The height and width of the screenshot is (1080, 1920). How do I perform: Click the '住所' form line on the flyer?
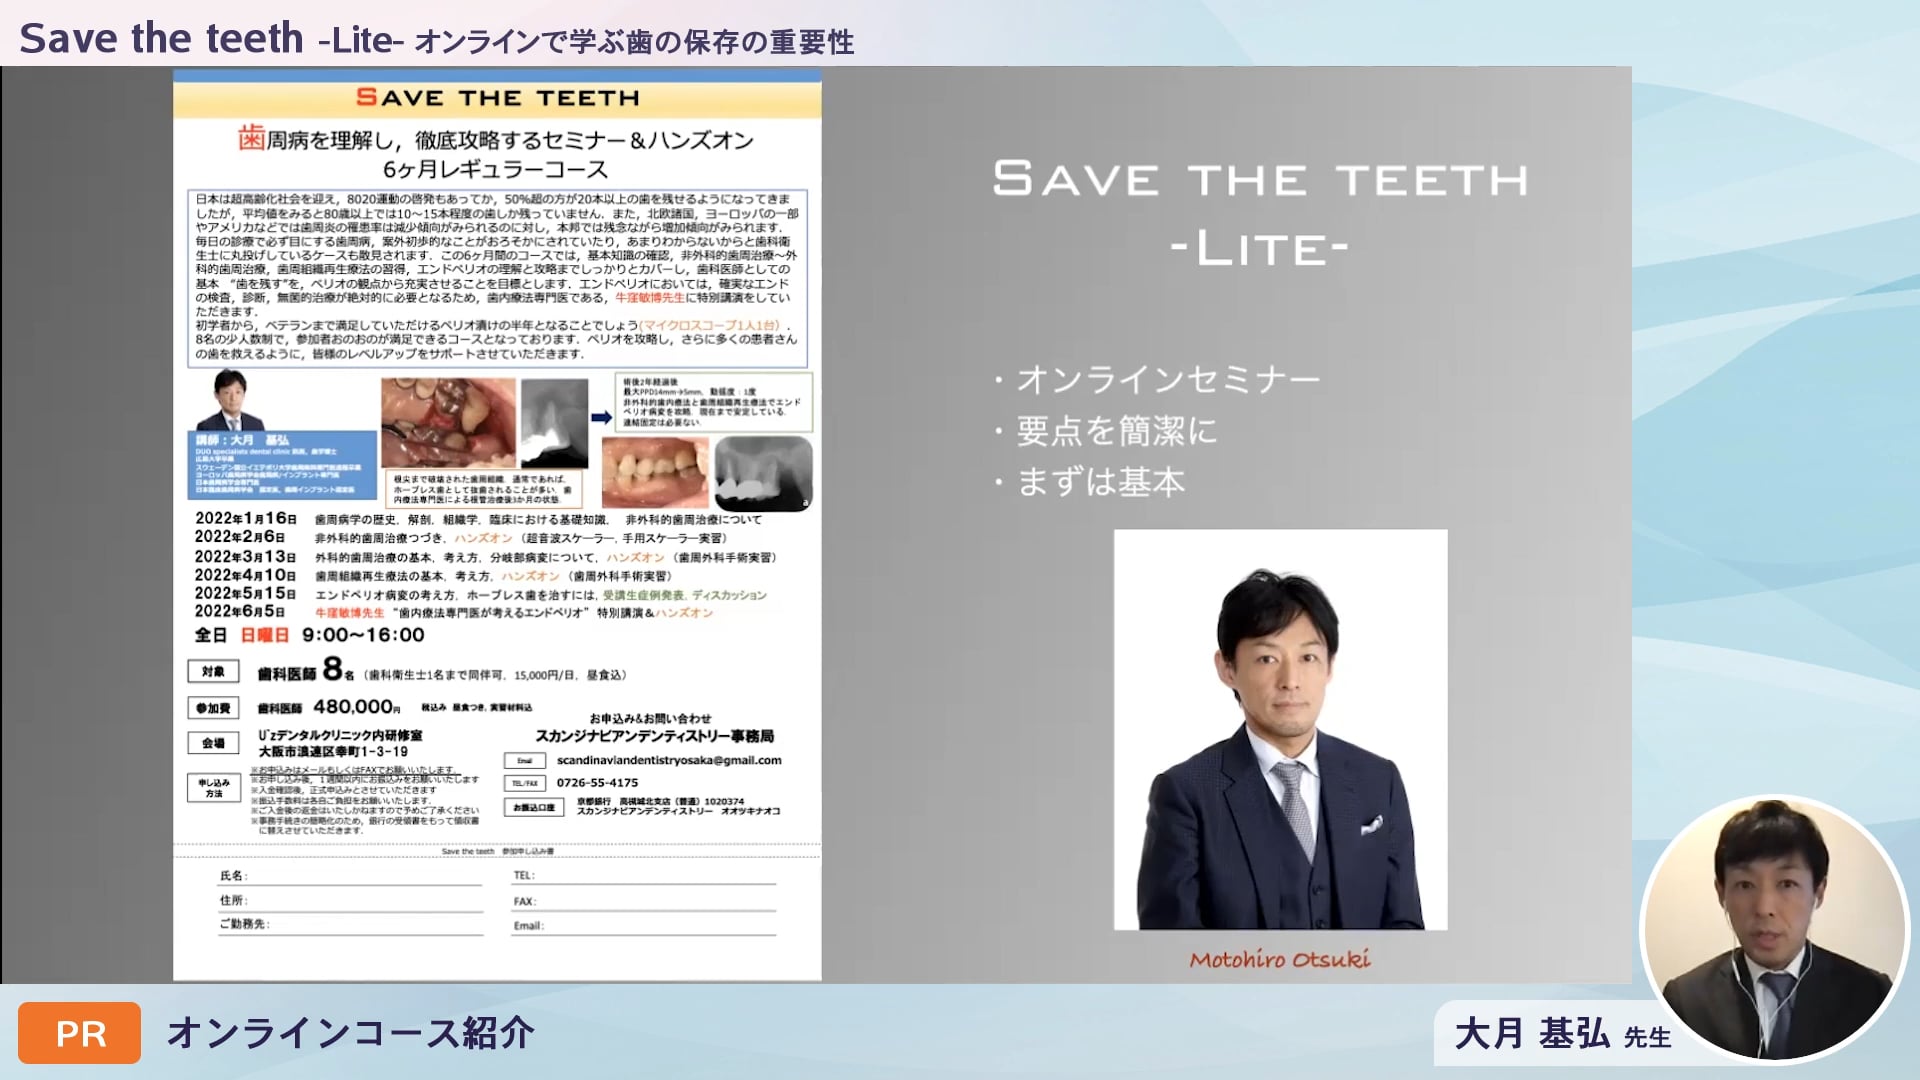point(350,901)
